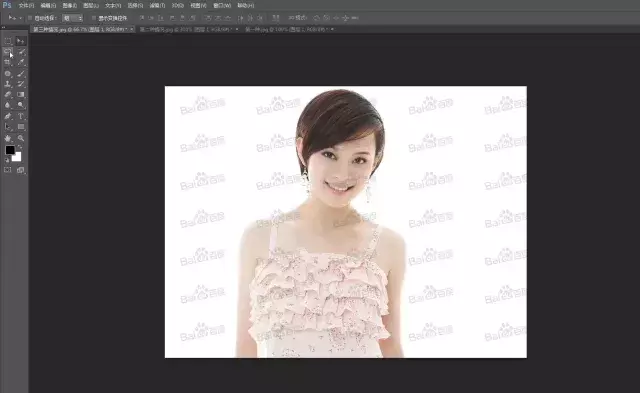Click the align left edges icon
This screenshot has width=640, height=393.
[x=172, y=18]
